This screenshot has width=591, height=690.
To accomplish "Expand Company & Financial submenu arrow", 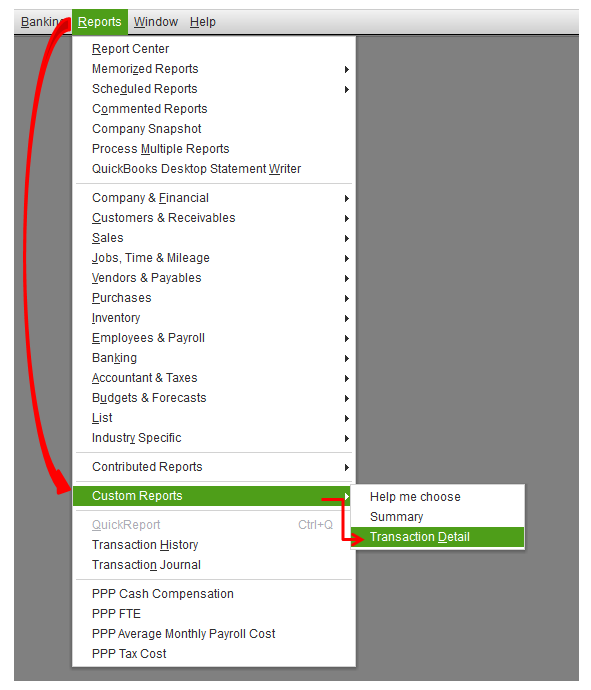I will (x=347, y=198).
